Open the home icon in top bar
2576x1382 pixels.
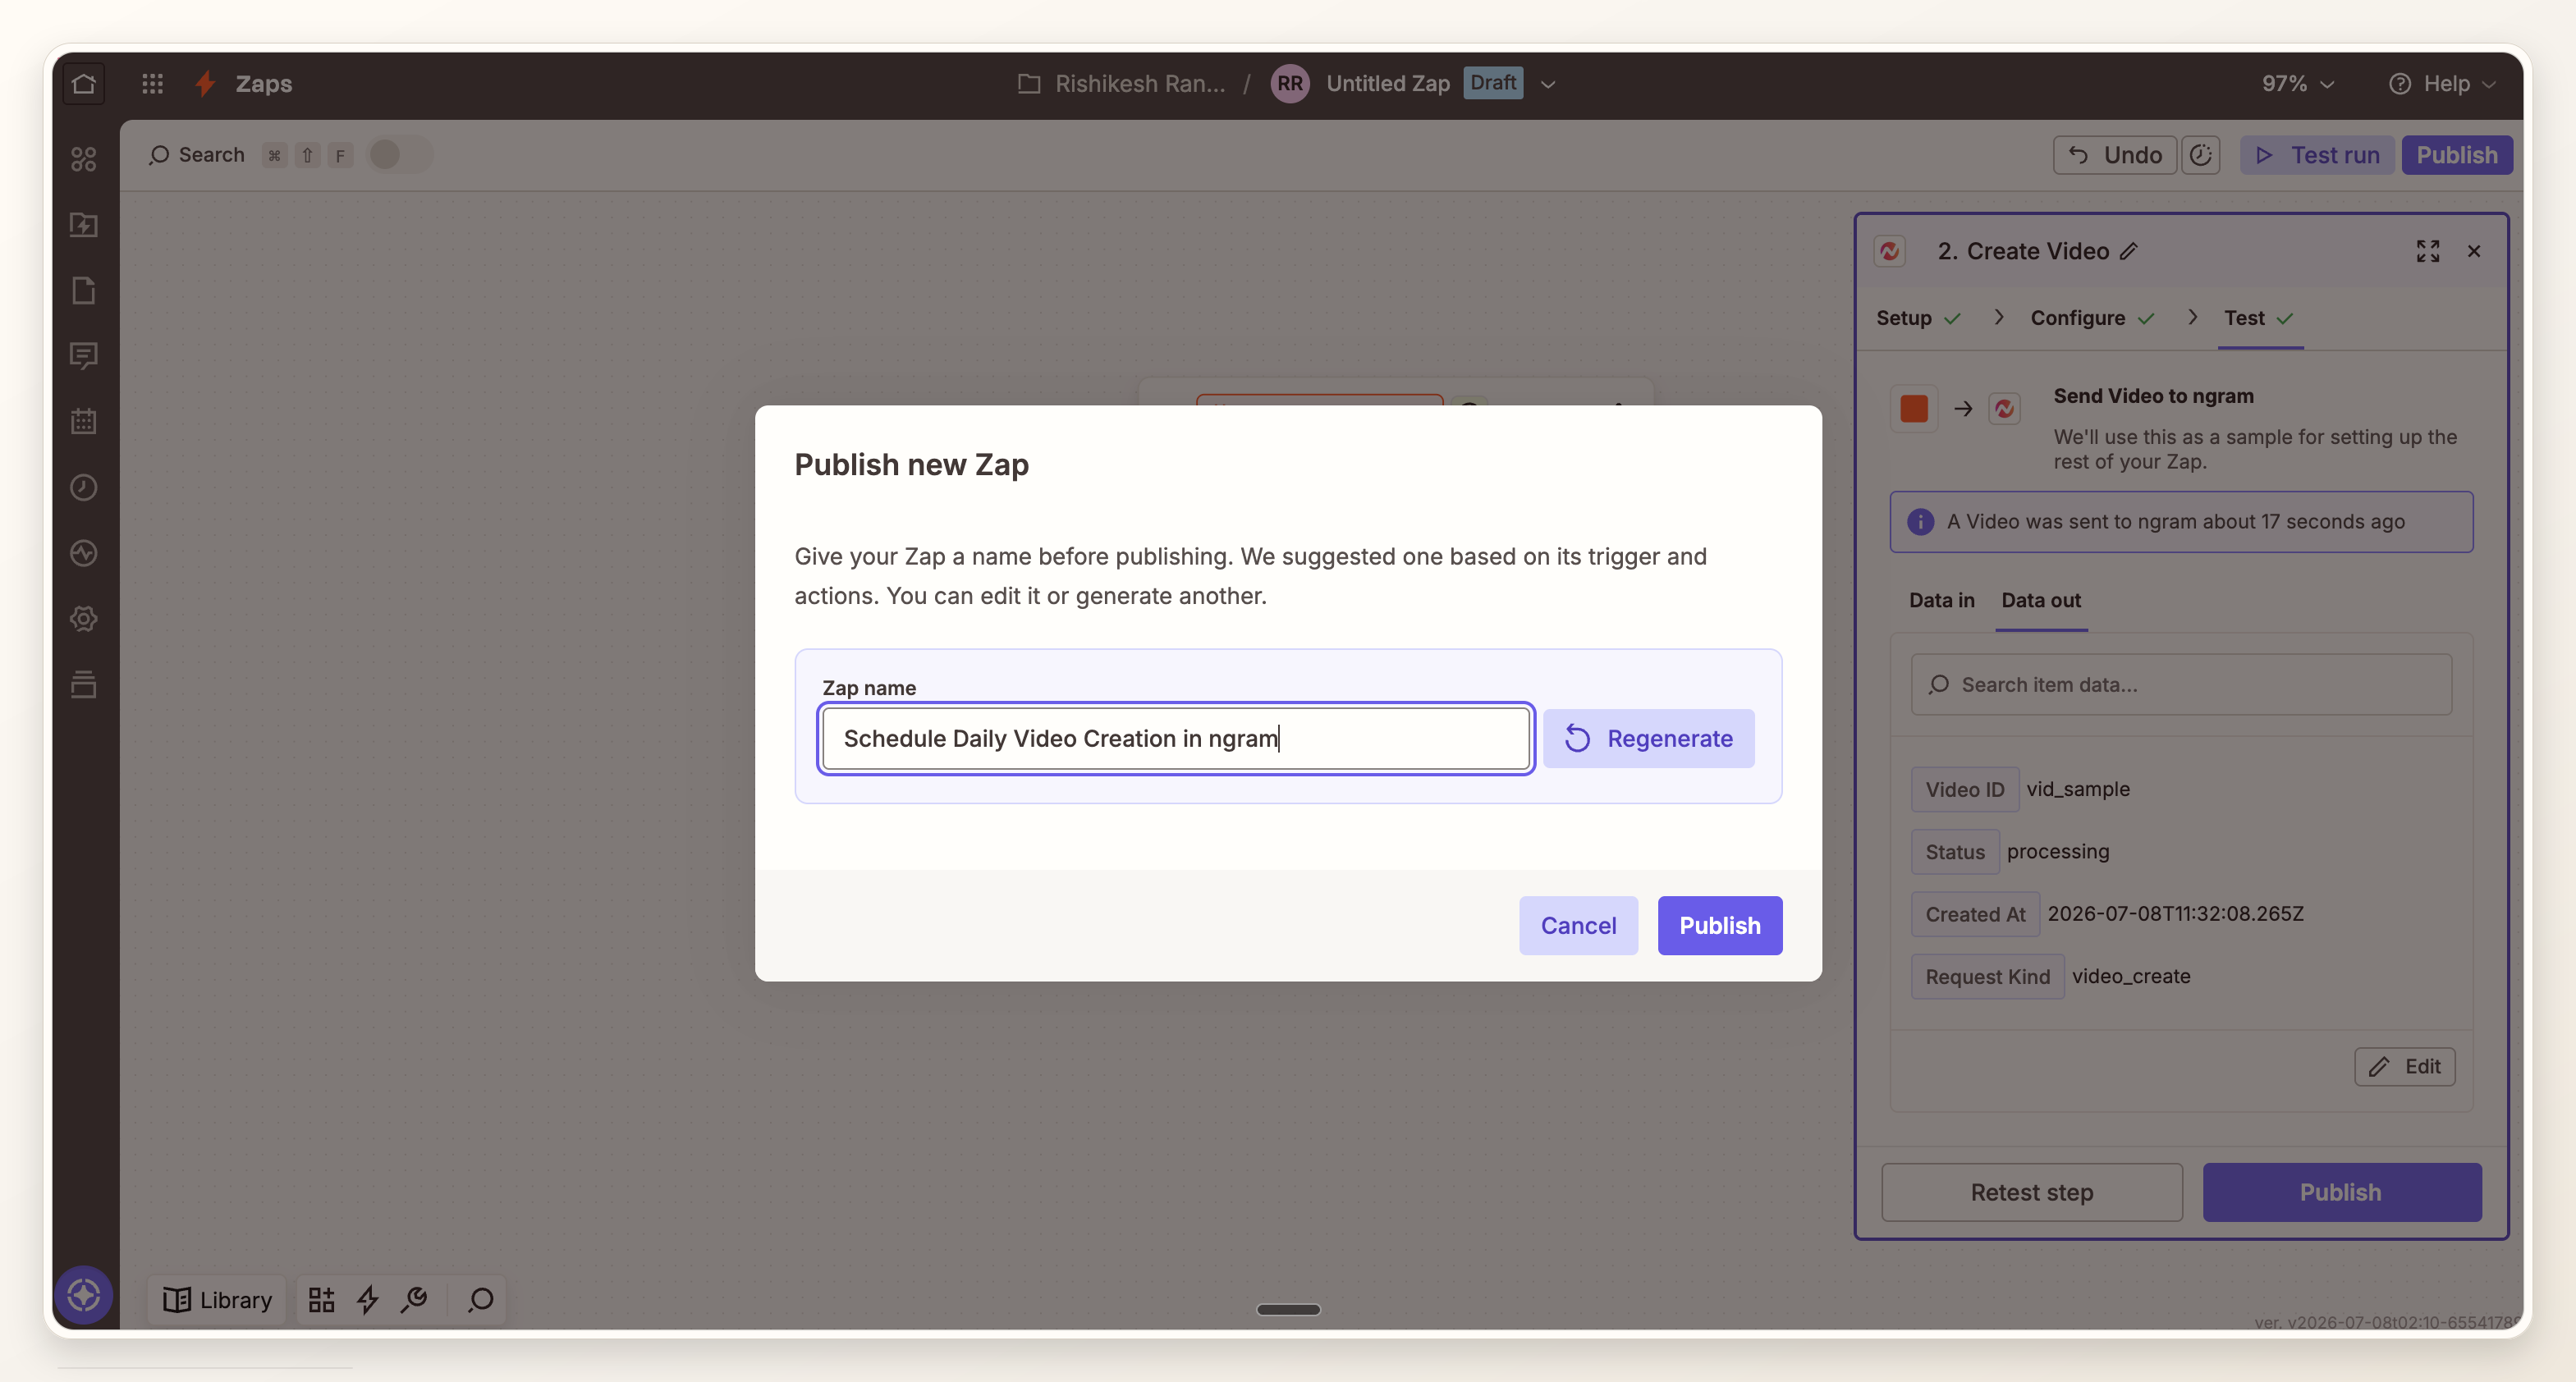click(x=83, y=83)
